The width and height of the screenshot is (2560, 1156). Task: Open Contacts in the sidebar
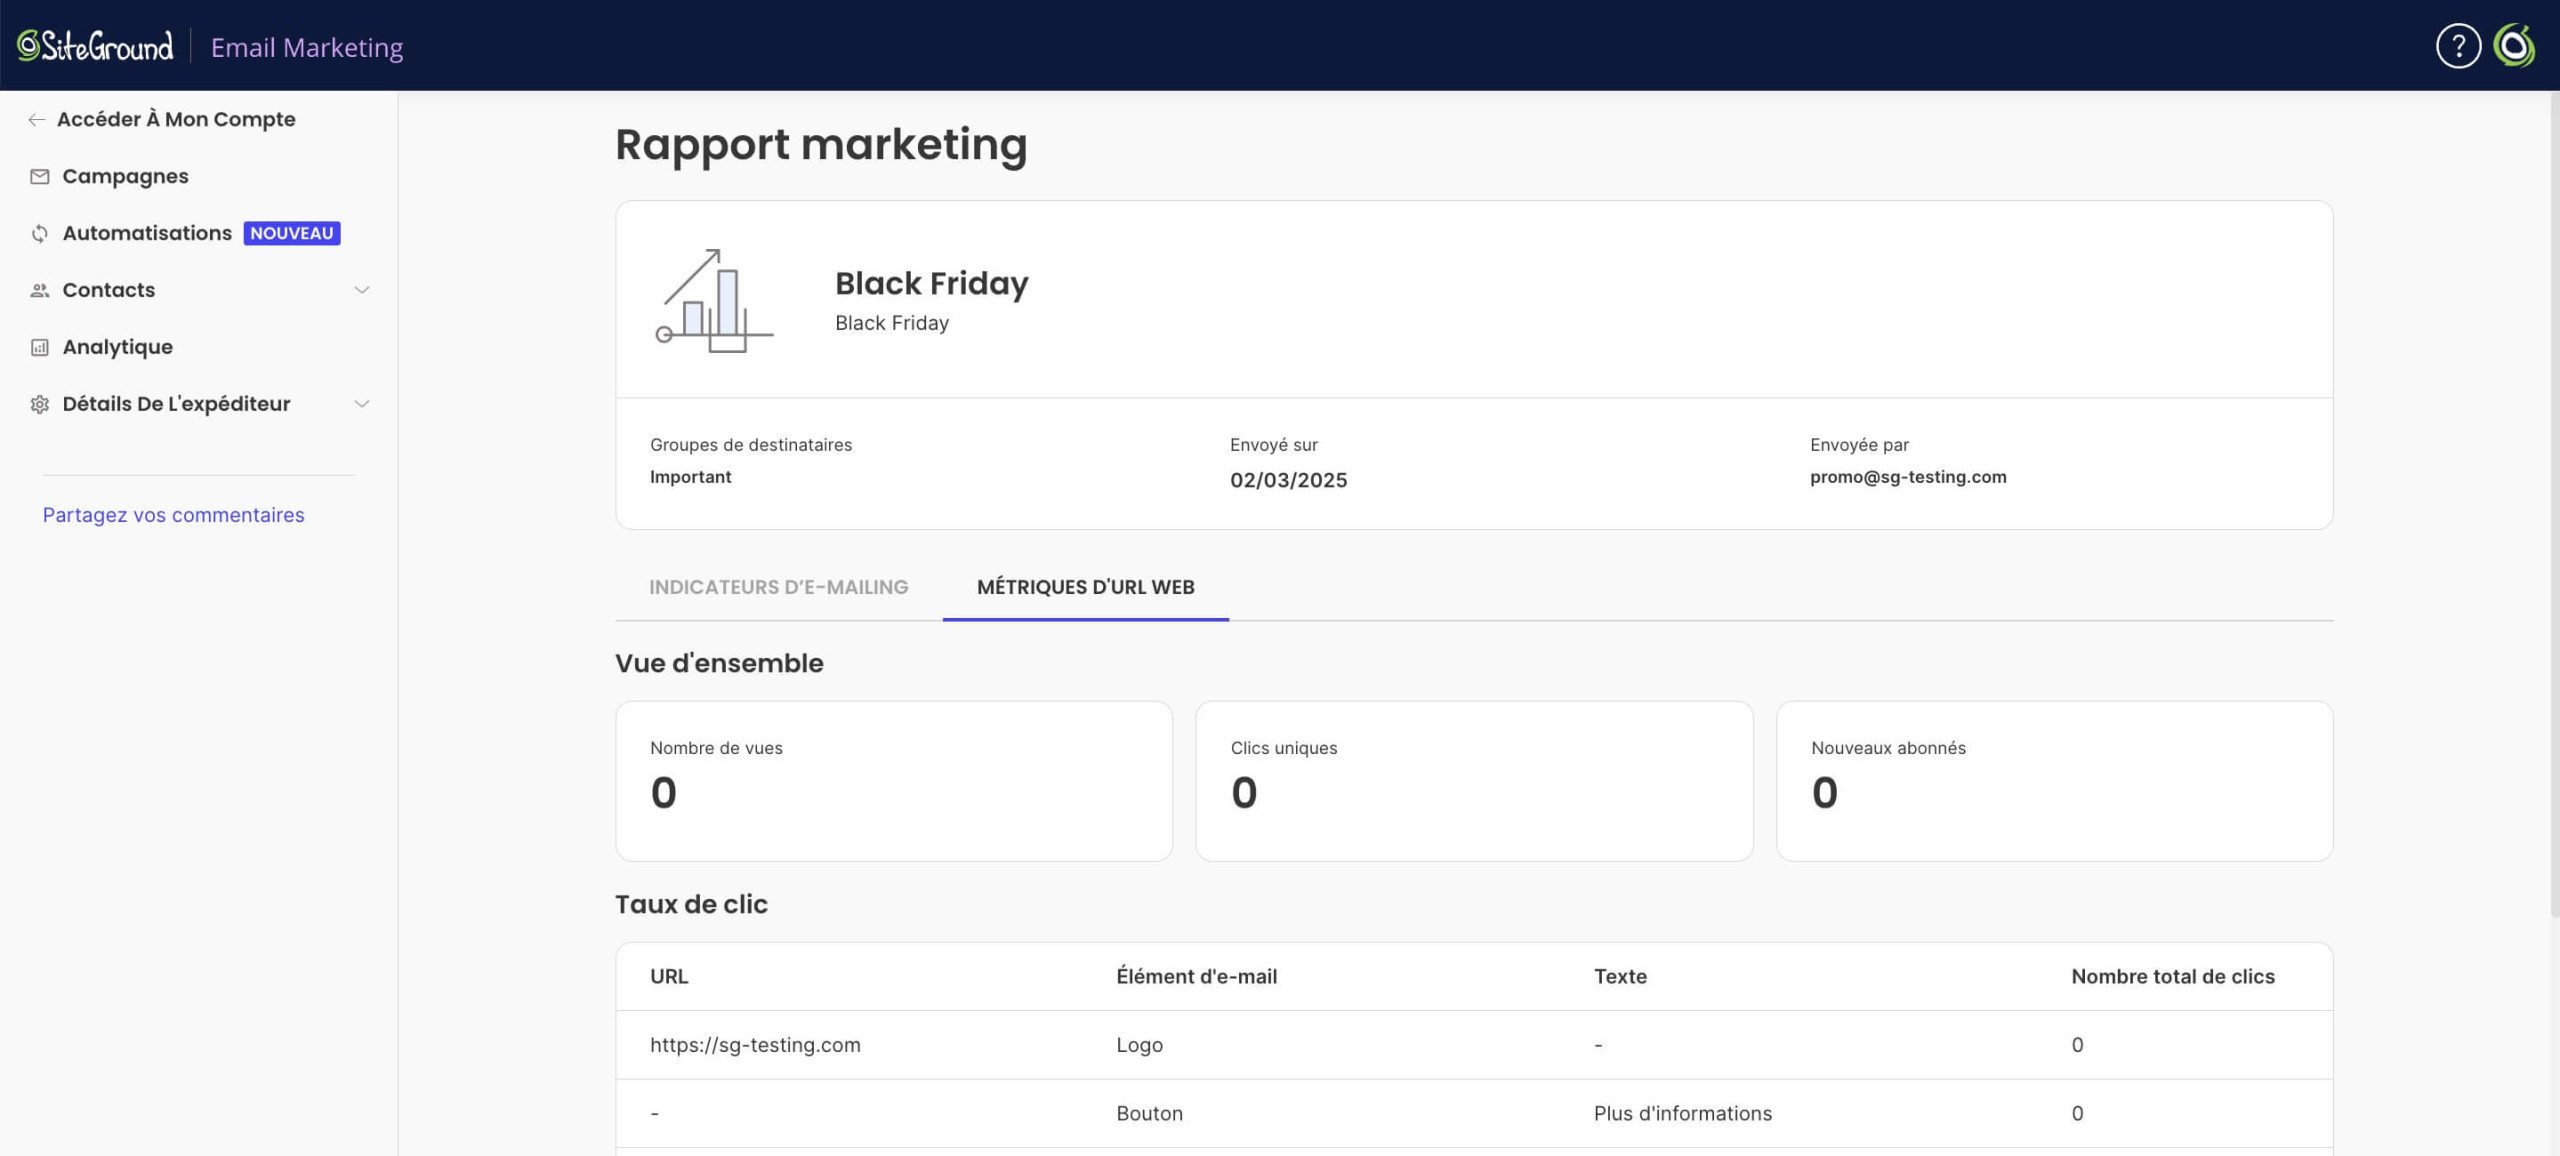click(x=109, y=290)
